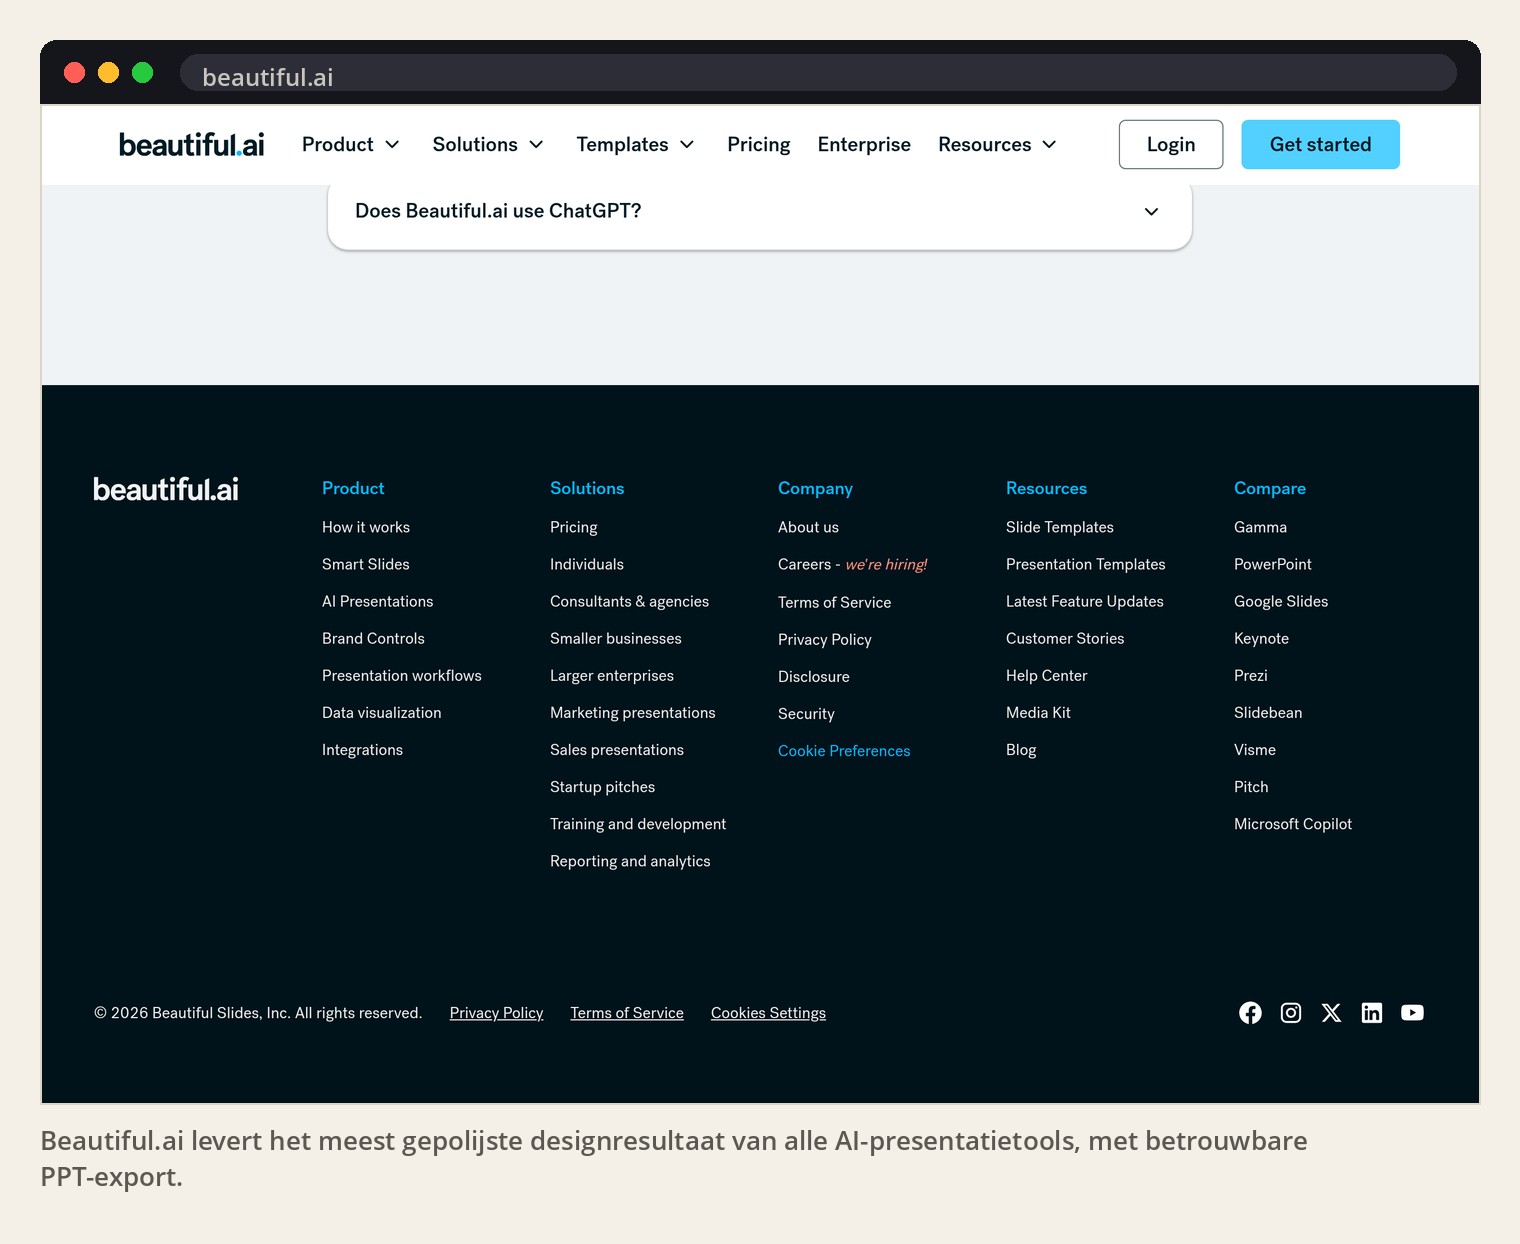Open Marketing presentations link

(x=633, y=712)
